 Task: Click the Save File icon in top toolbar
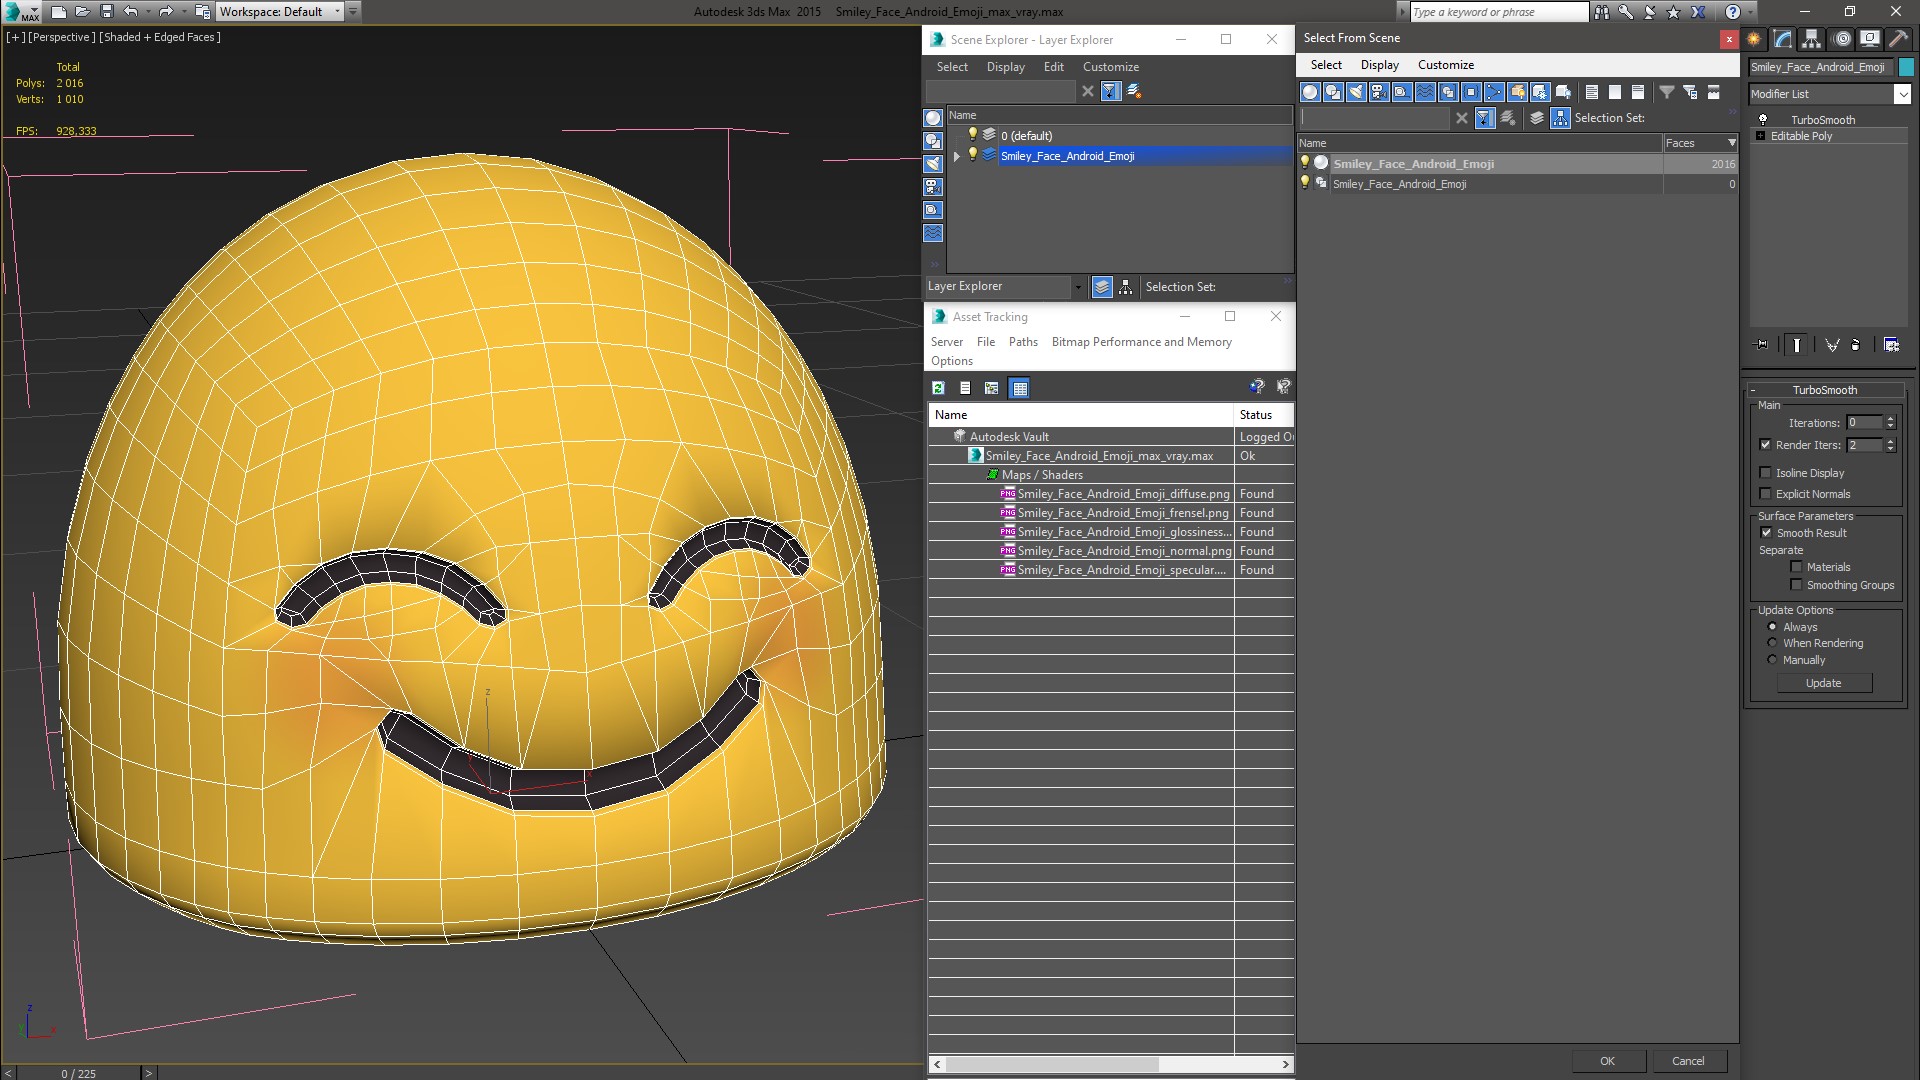[x=107, y=12]
